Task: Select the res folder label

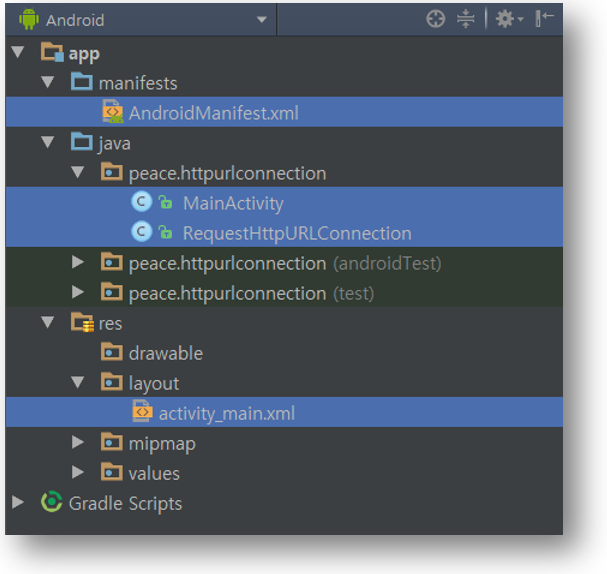Action: click(x=110, y=324)
